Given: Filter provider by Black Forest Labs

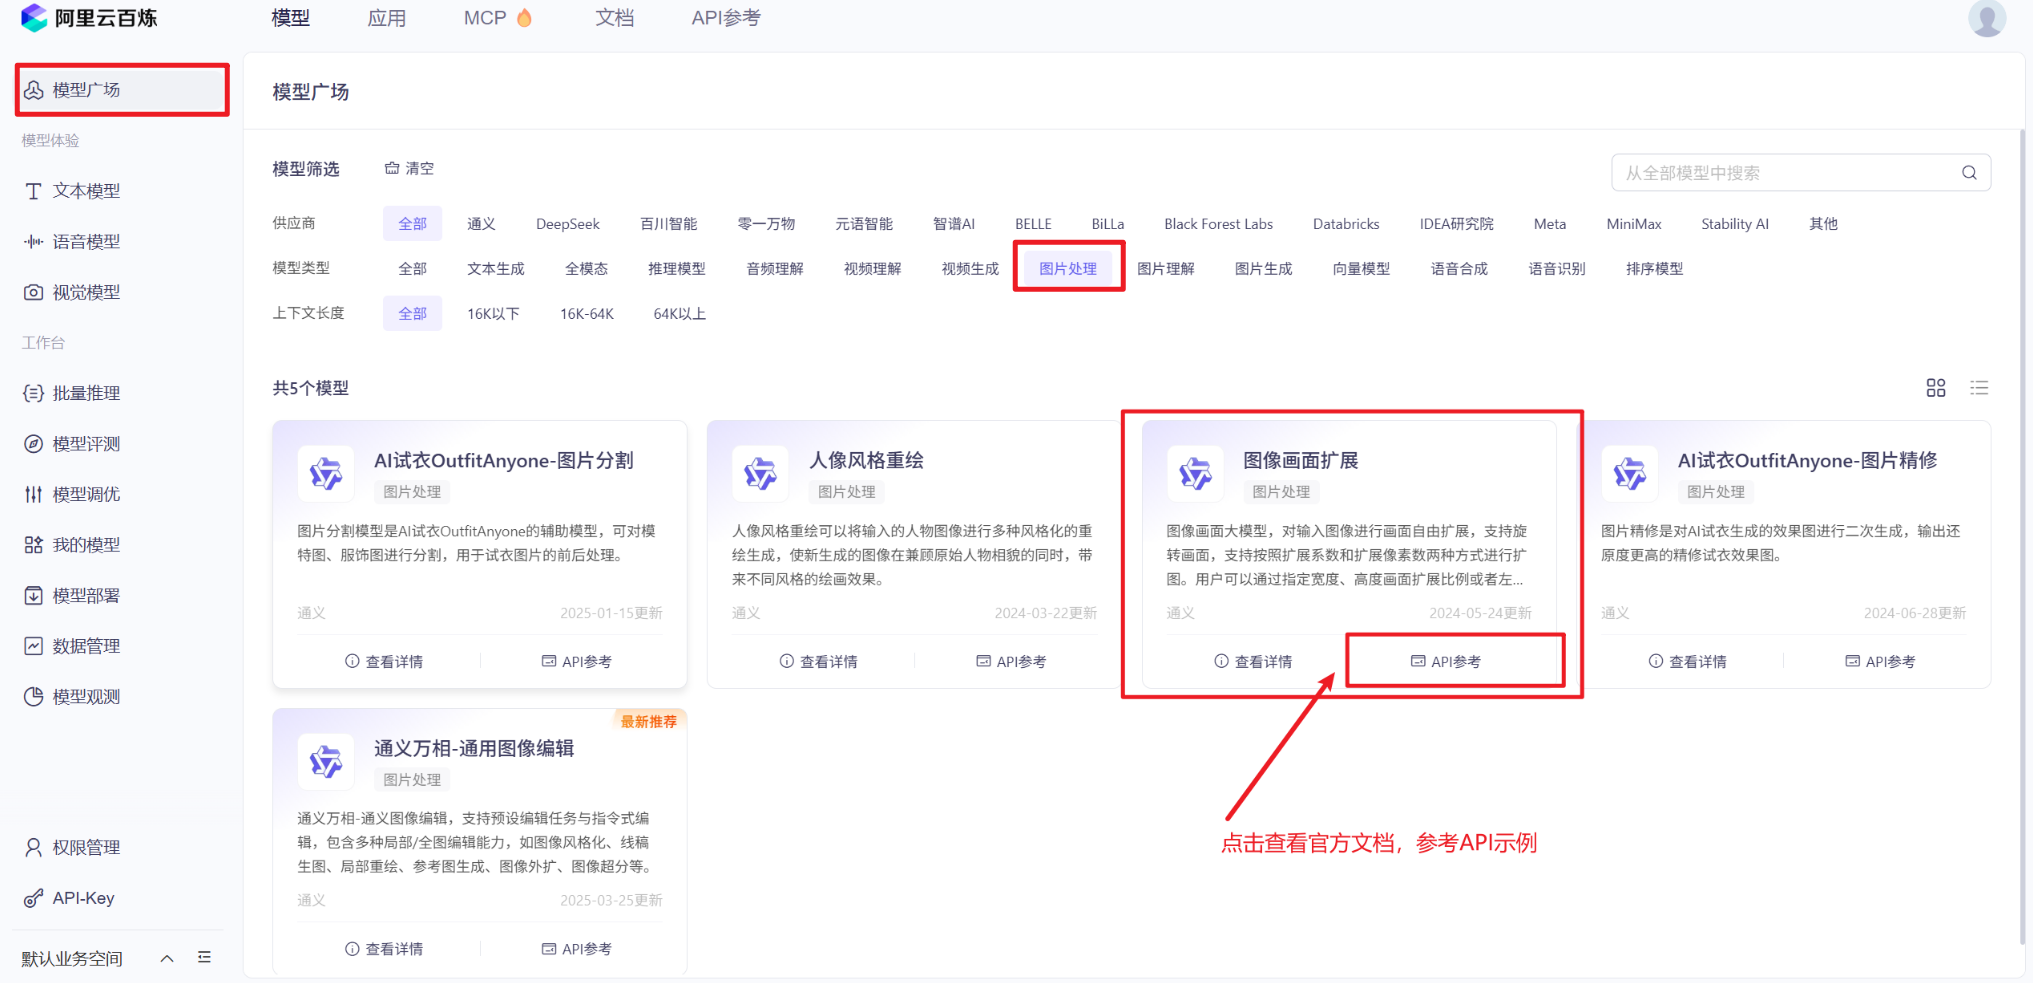Looking at the screenshot, I should [1218, 224].
